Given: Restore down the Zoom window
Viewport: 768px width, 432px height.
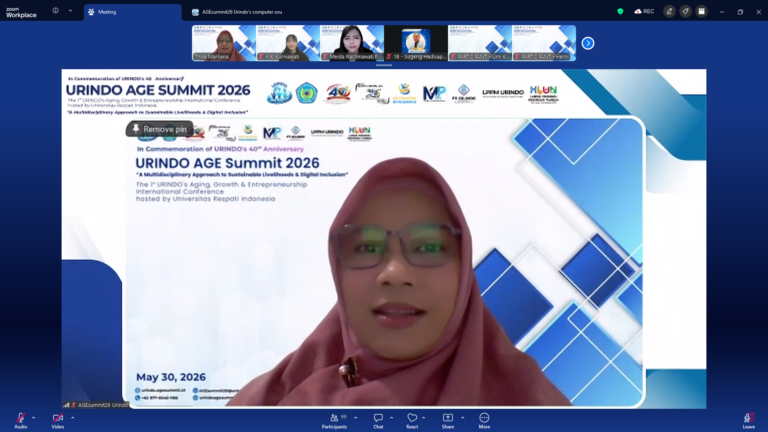Looking at the screenshot, I should [x=740, y=12].
